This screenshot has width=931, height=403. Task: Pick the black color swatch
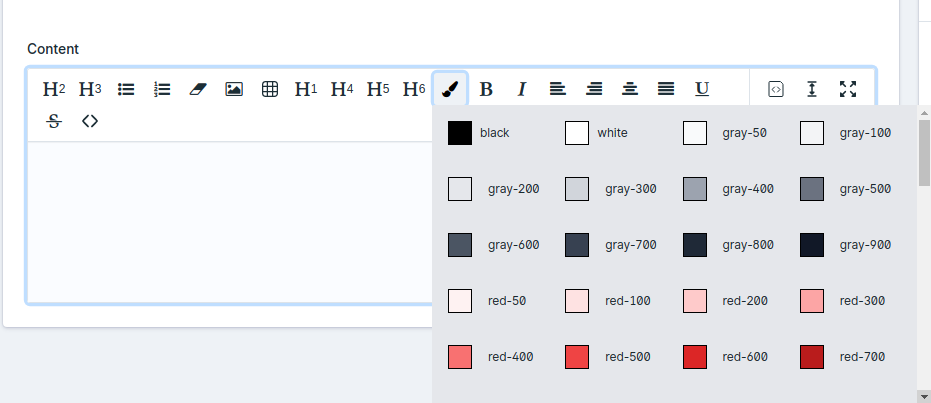click(x=460, y=133)
